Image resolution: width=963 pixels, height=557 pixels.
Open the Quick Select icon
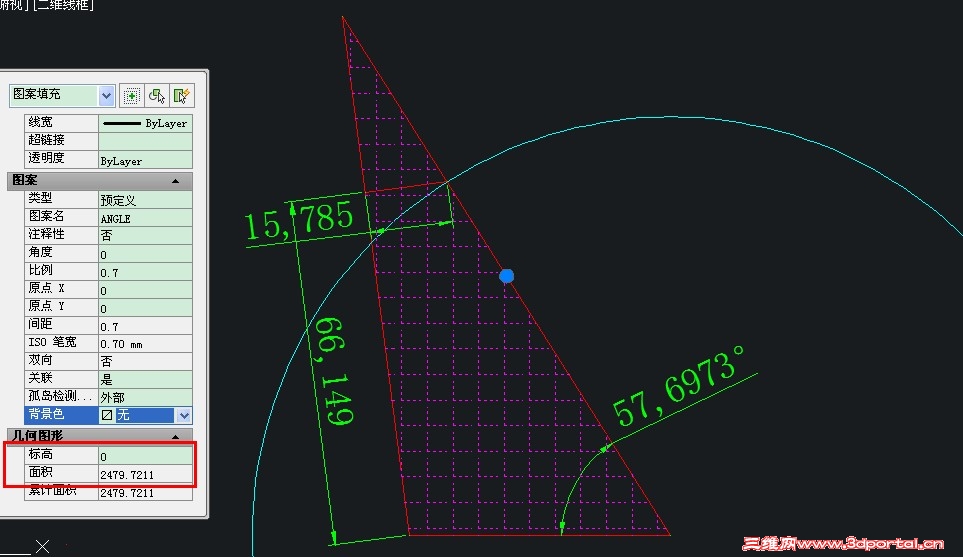click(x=182, y=95)
